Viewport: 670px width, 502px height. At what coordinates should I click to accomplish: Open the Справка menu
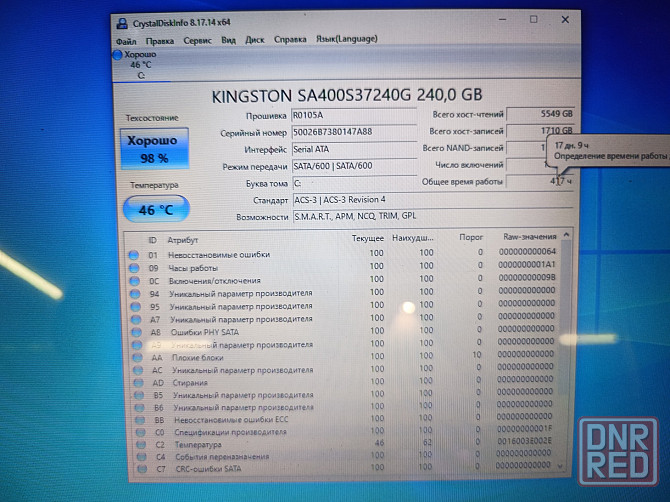tap(290, 39)
